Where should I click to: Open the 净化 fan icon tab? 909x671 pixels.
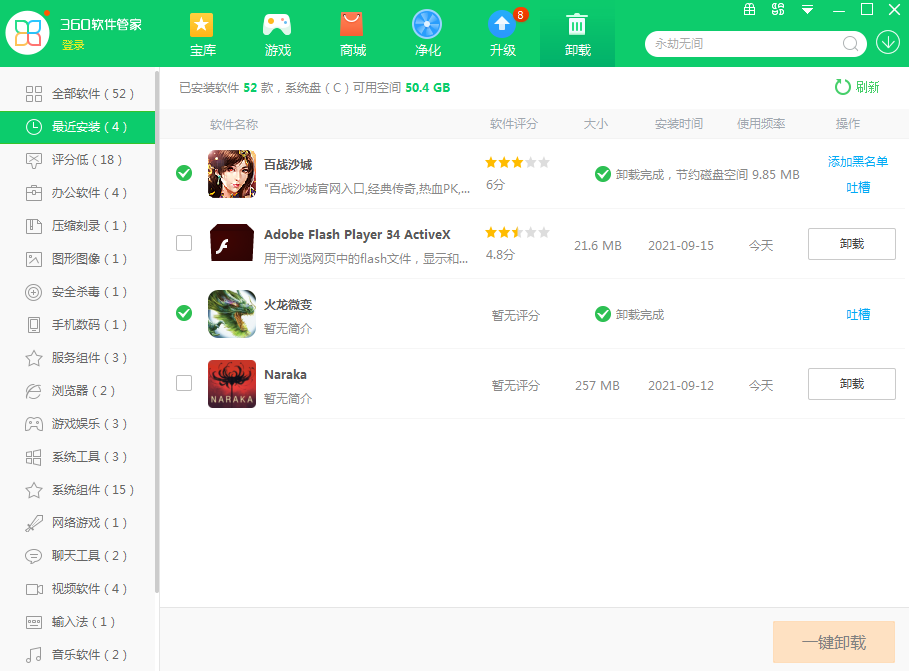427,34
